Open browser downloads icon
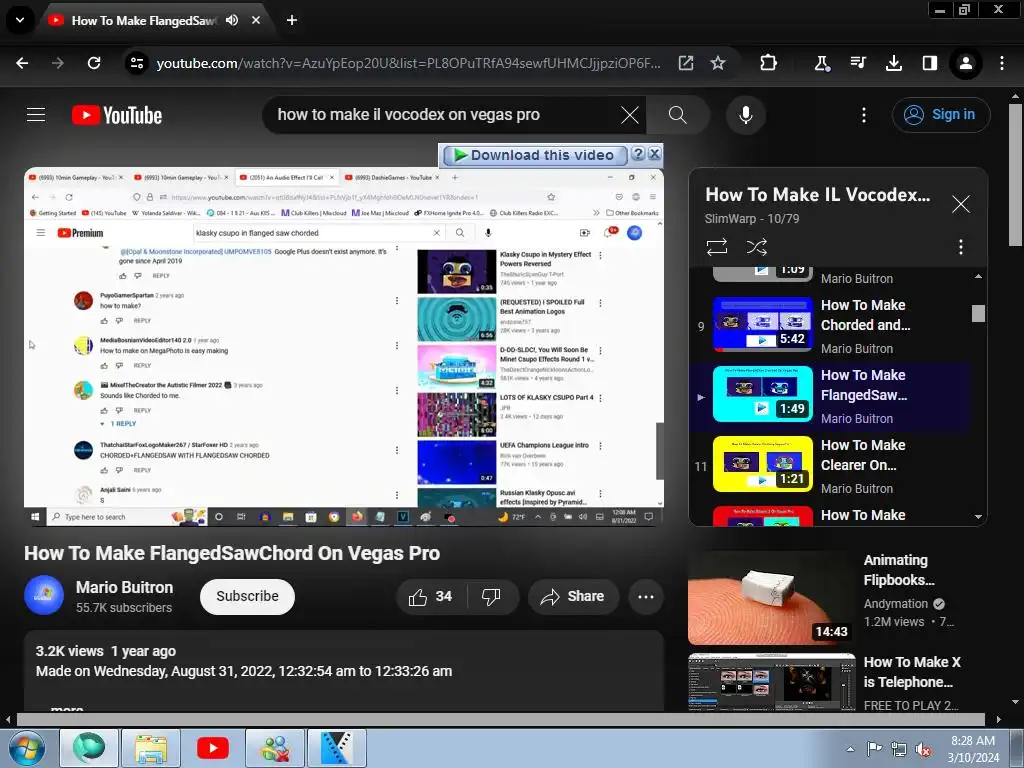This screenshot has height=768, width=1024. coord(894,63)
